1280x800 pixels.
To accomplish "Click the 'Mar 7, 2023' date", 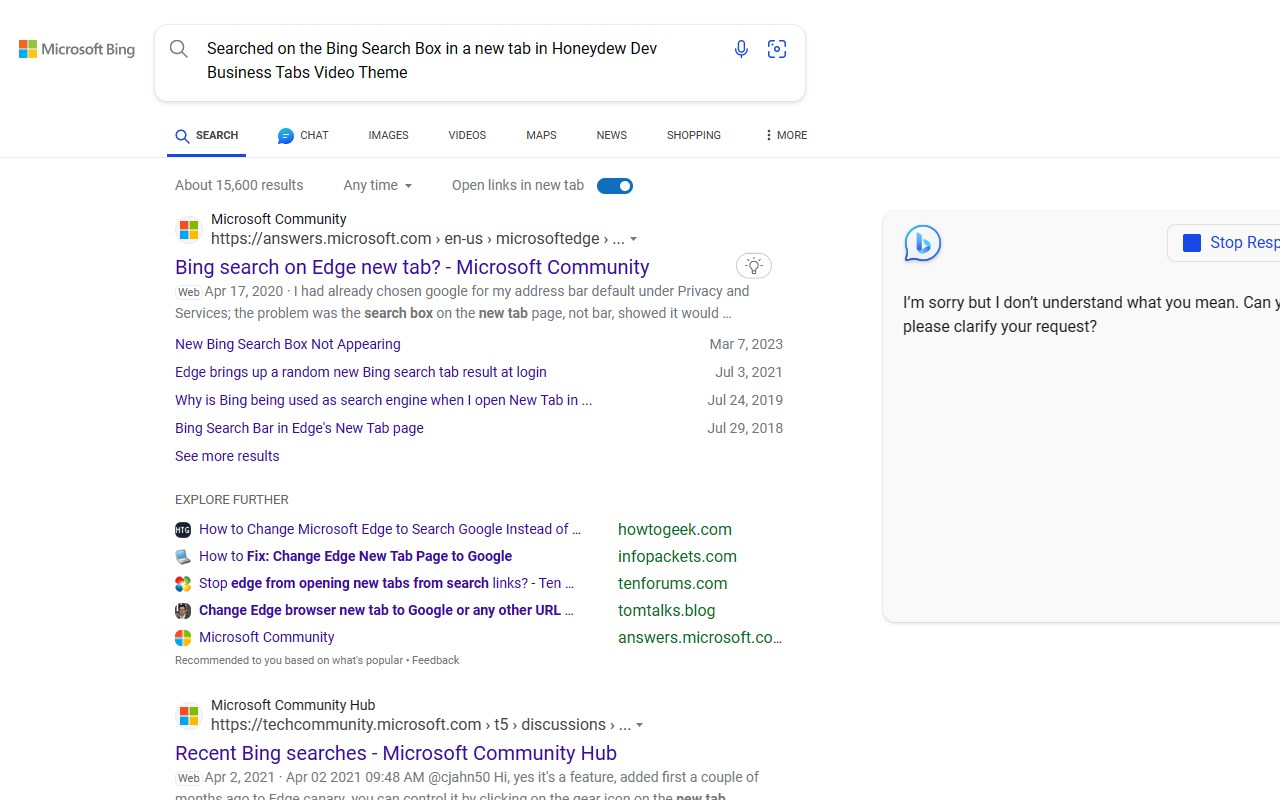I will point(746,344).
